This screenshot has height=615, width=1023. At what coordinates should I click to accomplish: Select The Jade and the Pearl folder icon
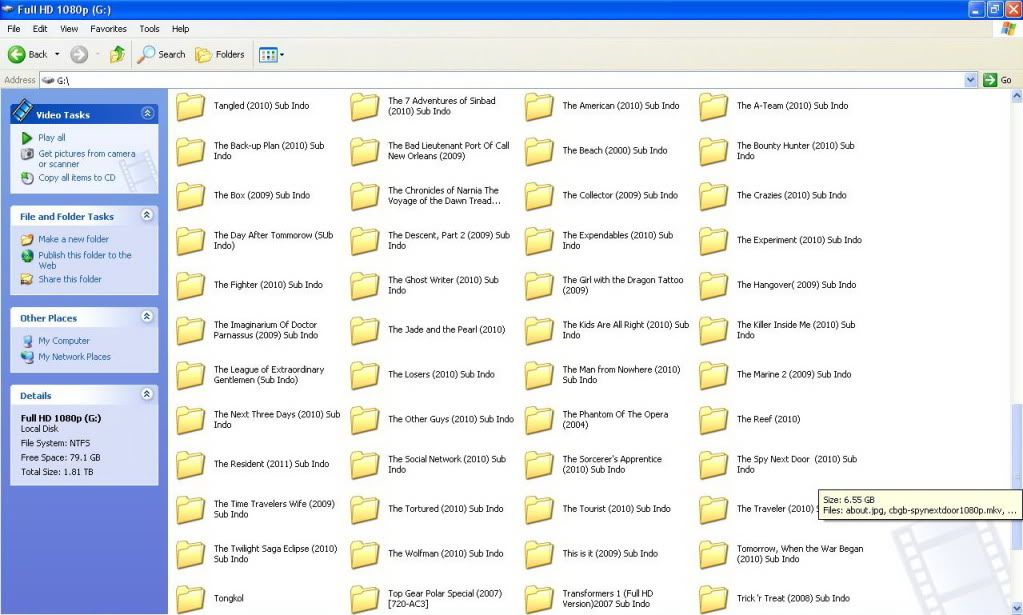click(365, 330)
